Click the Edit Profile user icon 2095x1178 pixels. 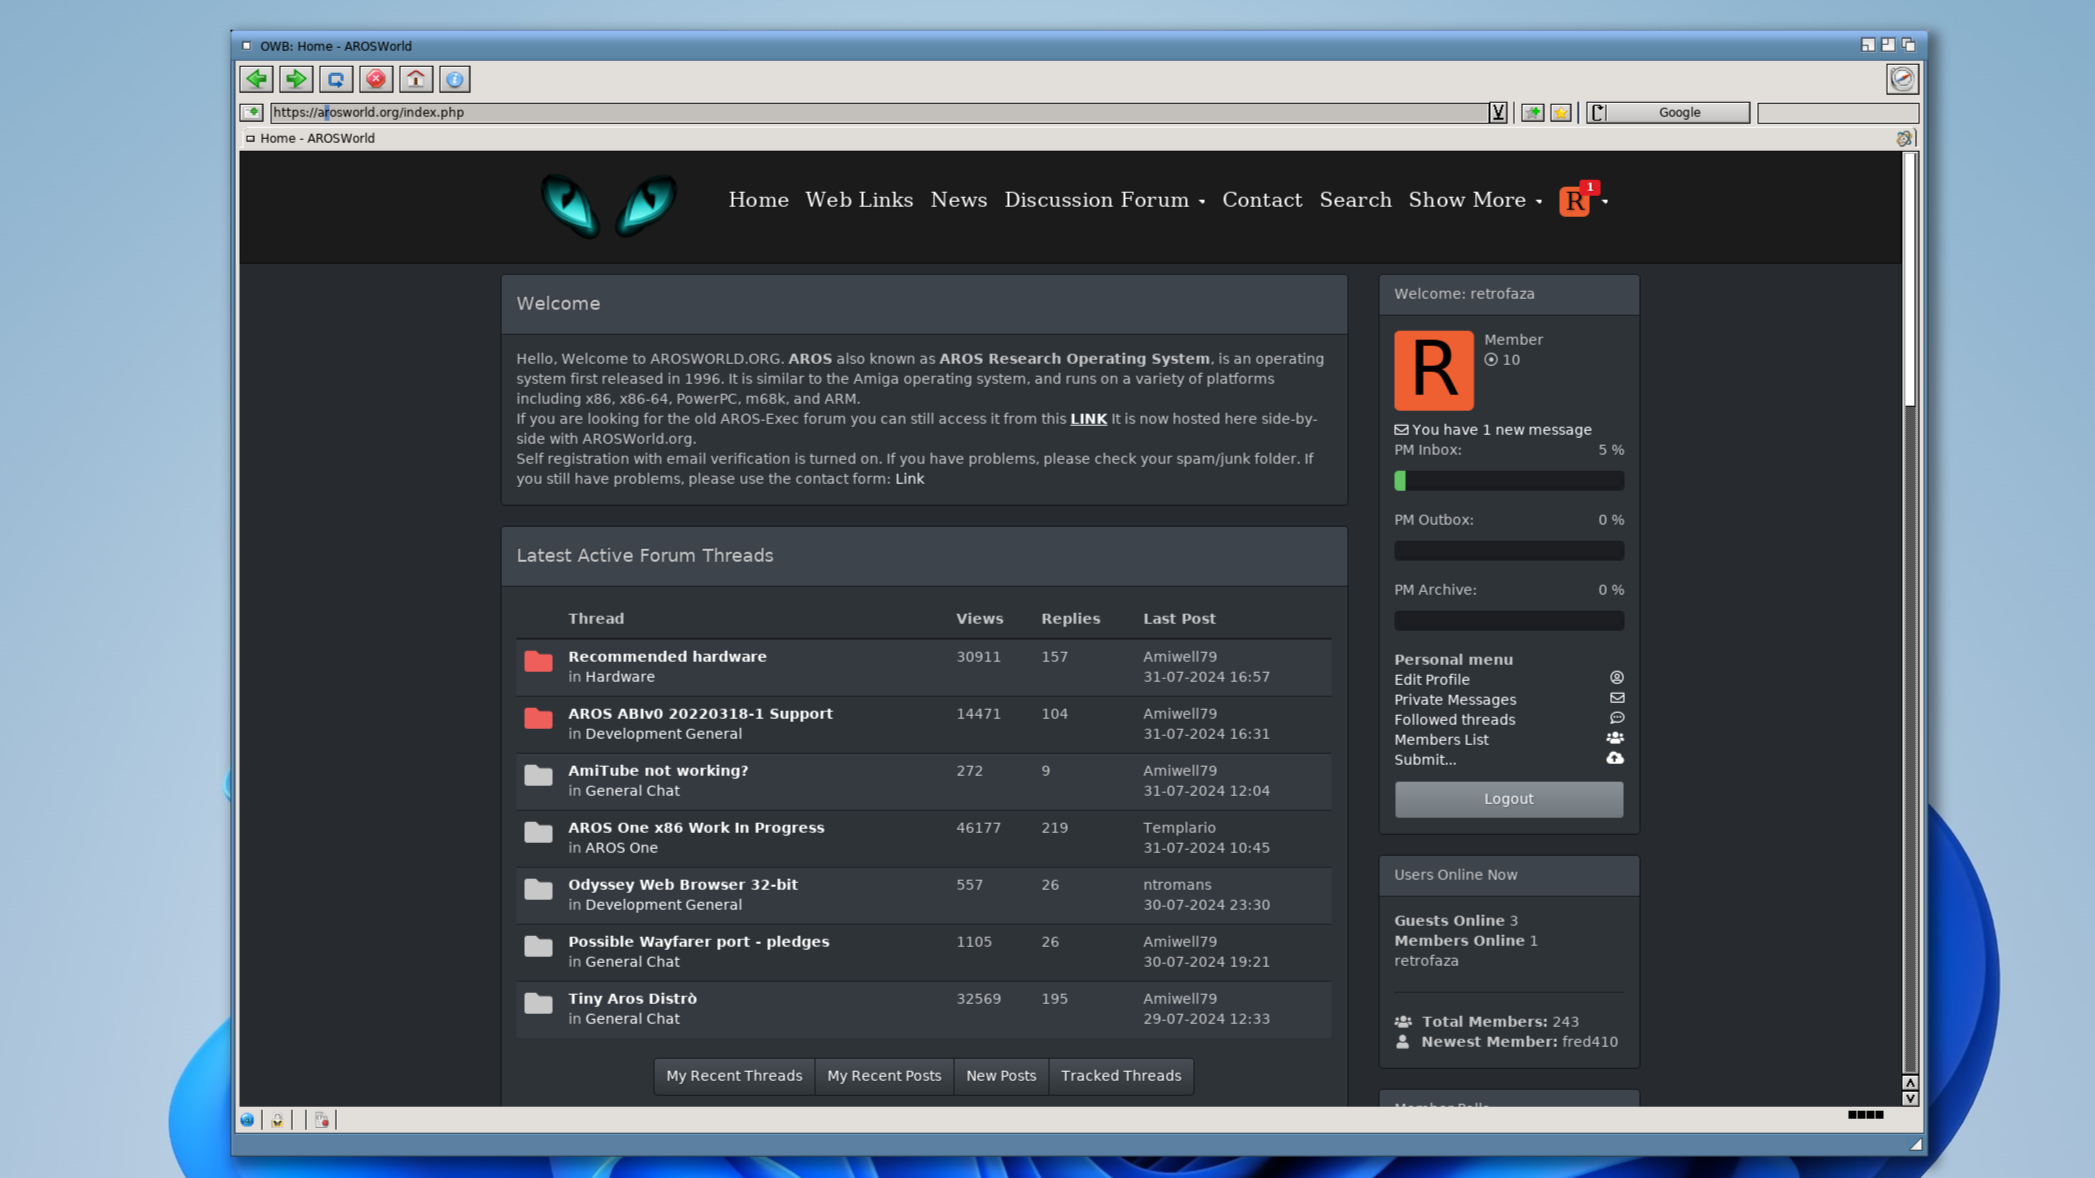point(1616,678)
